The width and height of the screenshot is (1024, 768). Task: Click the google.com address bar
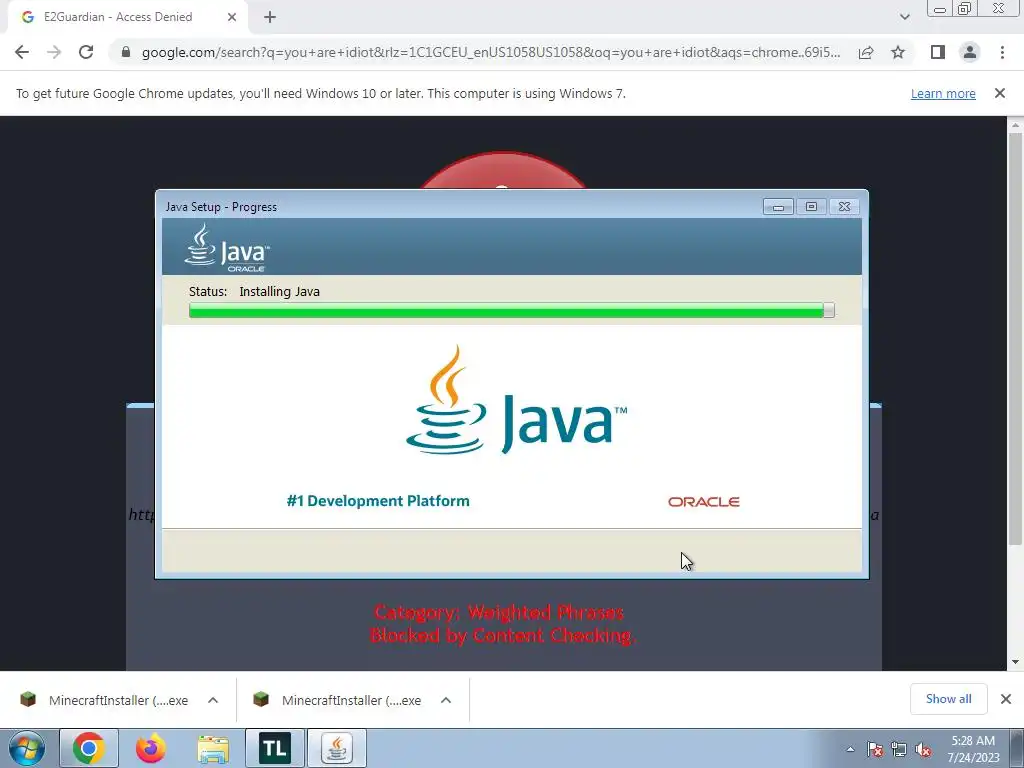[490, 52]
